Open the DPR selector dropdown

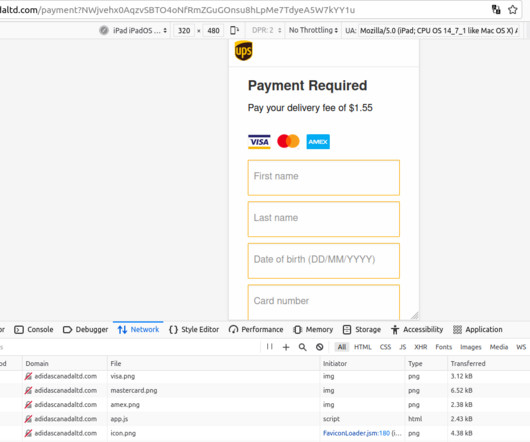click(266, 30)
